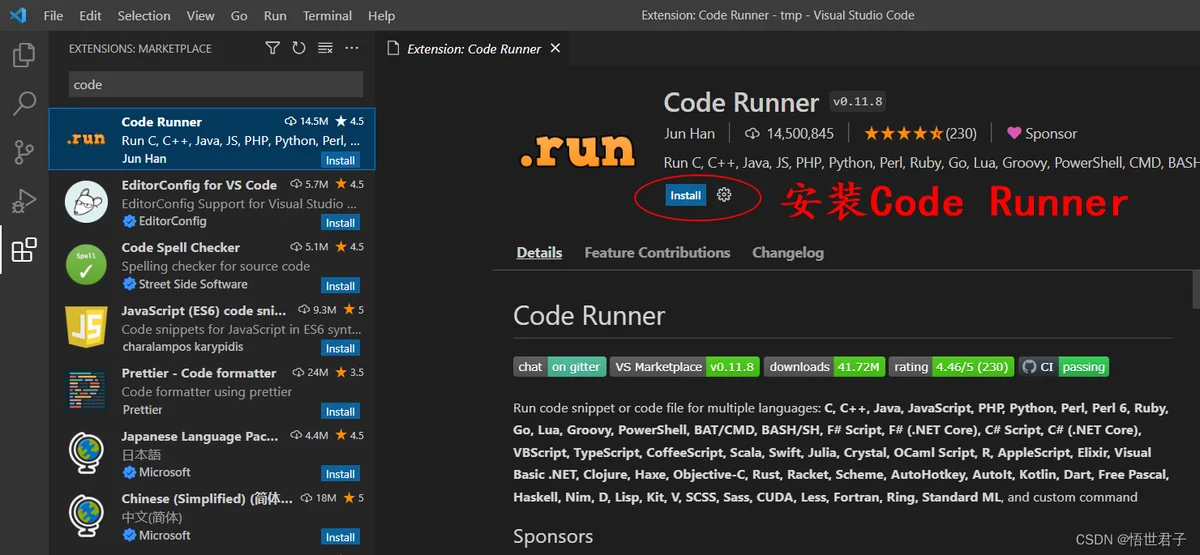The image size is (1200, 555).
Task: Open the Extensions view icon
Action: (24, 250)
